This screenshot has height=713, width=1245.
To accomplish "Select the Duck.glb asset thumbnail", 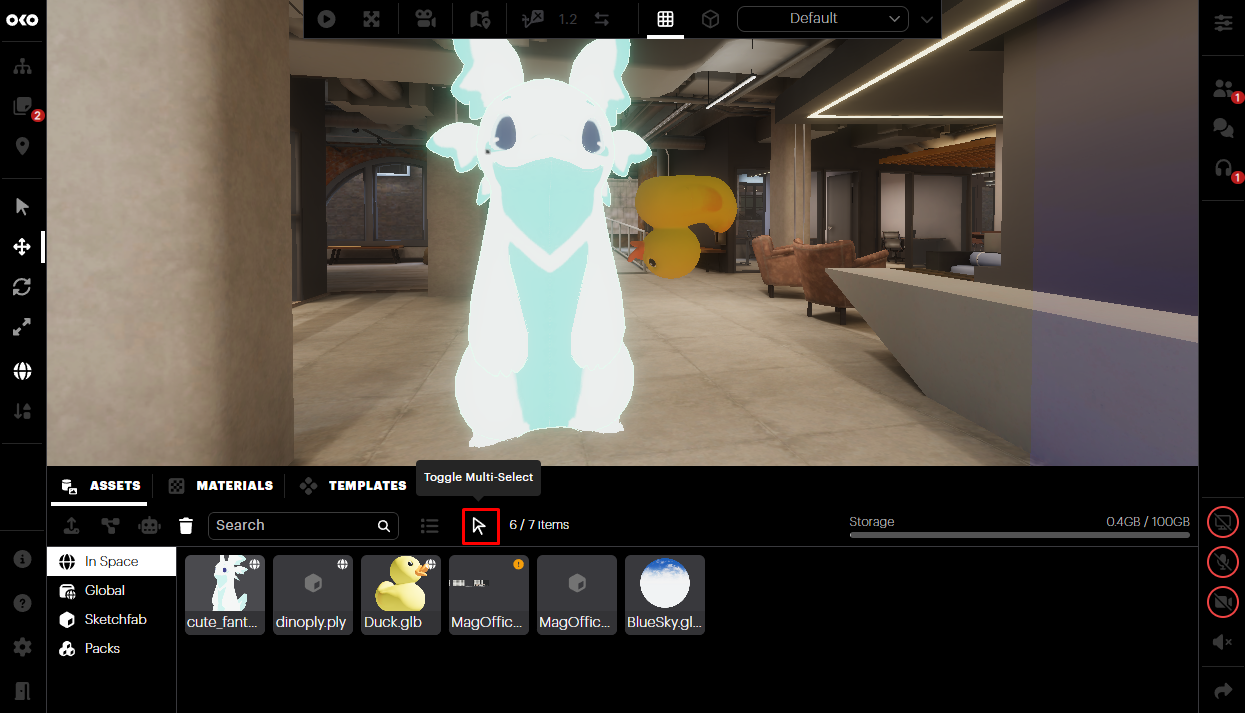I will pos(401,595).
